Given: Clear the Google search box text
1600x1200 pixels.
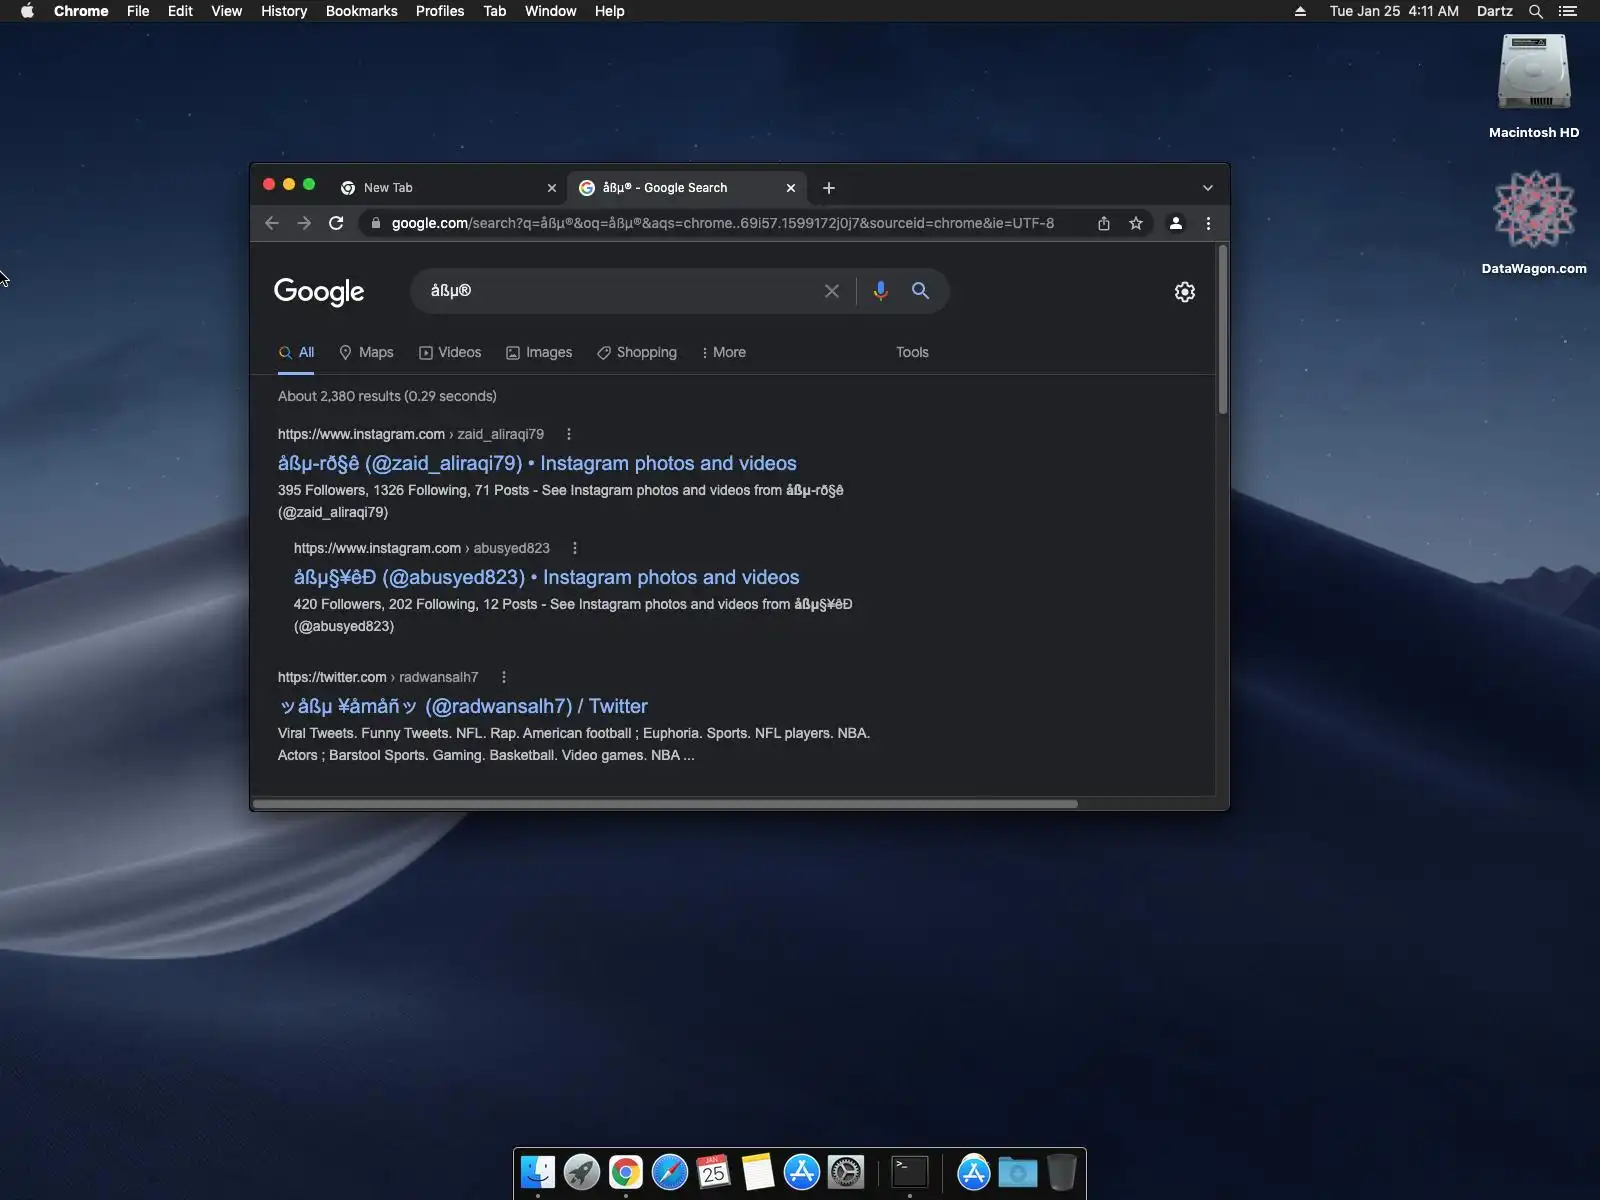Looking at the screenshot, I should 831,291.
